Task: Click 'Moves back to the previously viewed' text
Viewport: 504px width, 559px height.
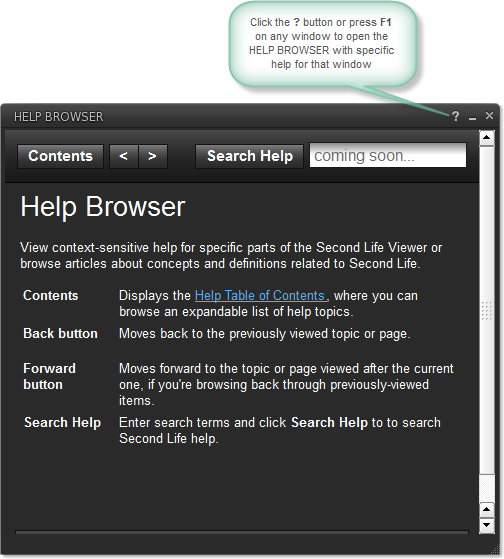Action: [x=264, y=334]
